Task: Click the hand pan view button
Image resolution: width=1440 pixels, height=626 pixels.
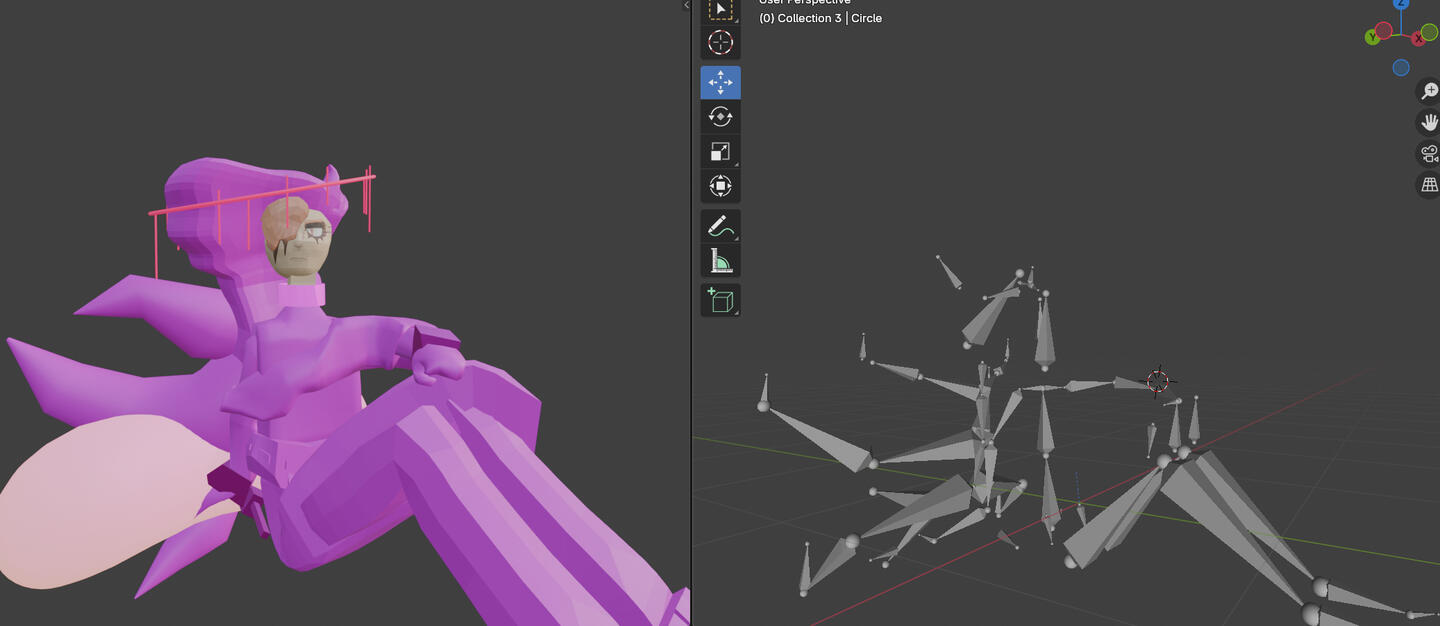Action: (1429, 122)
